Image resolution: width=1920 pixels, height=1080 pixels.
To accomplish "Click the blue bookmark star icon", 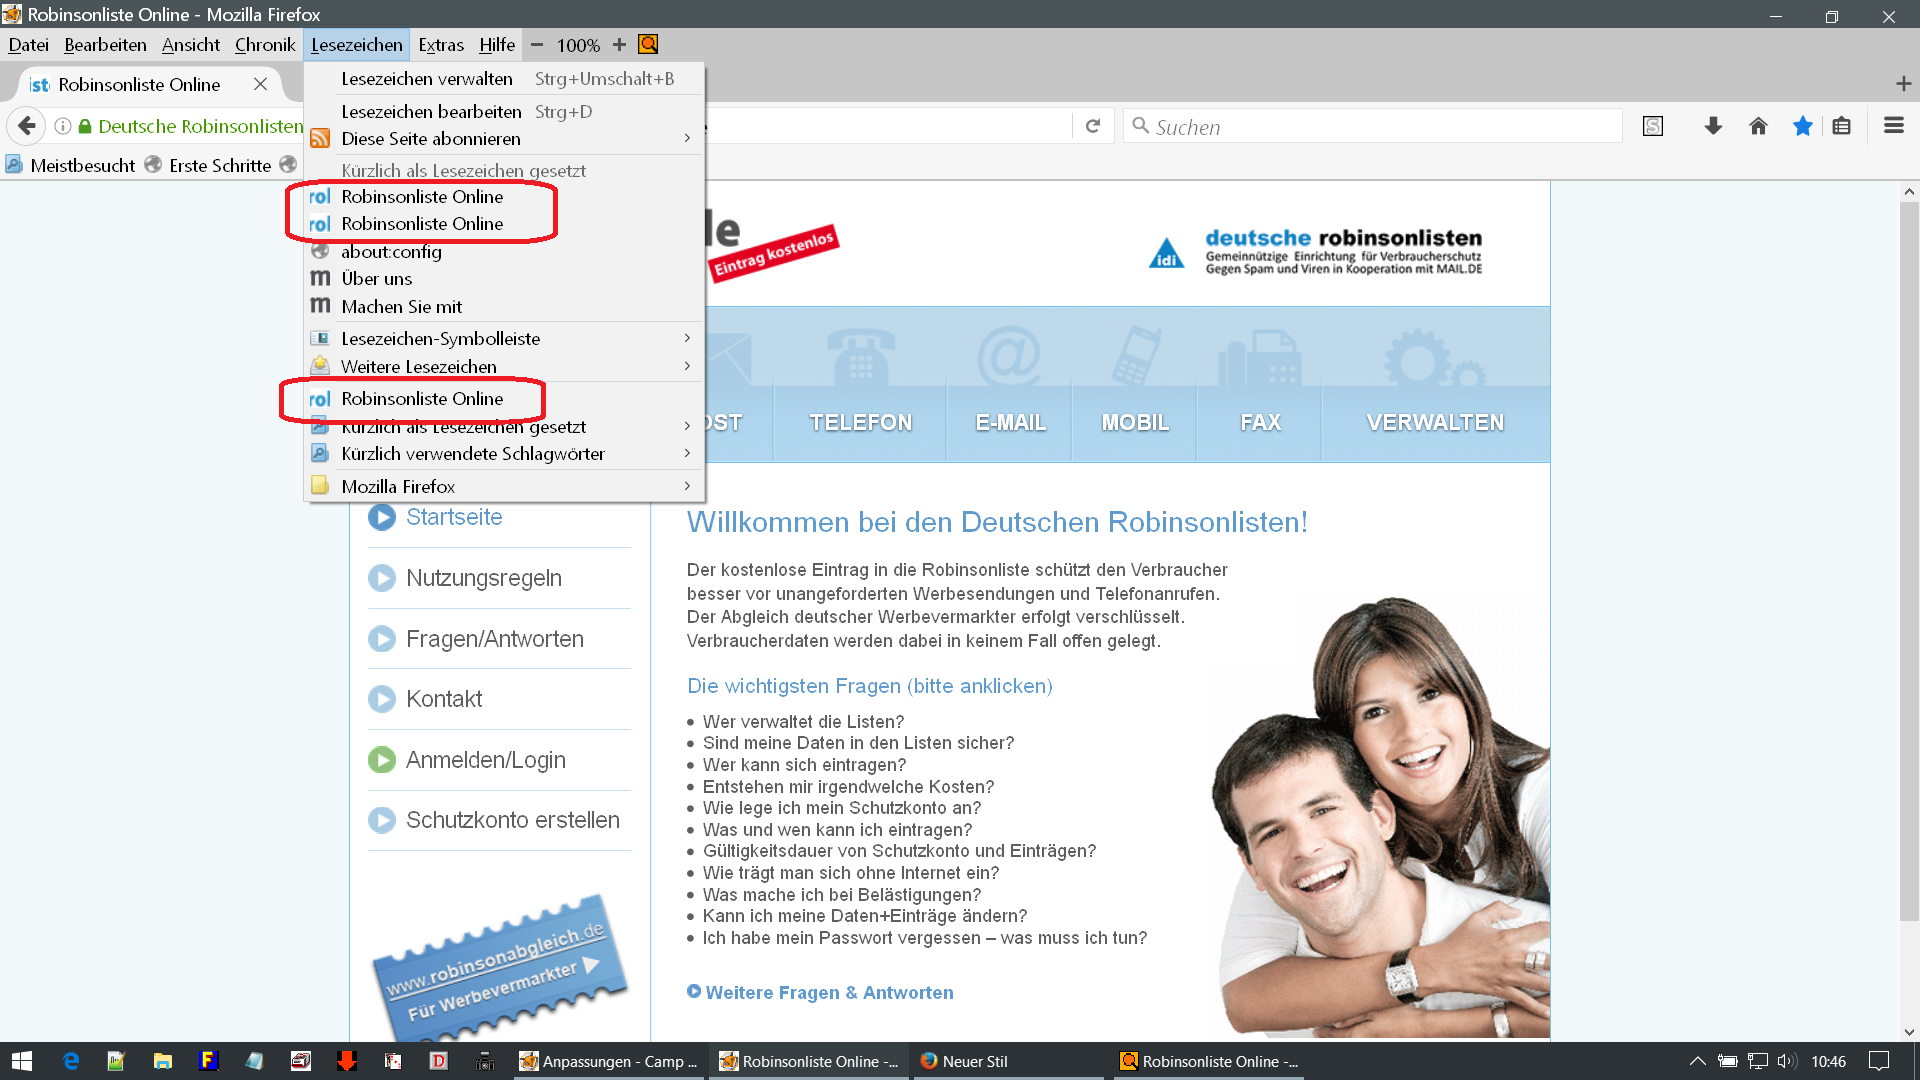I will (x=1802, y=126).
